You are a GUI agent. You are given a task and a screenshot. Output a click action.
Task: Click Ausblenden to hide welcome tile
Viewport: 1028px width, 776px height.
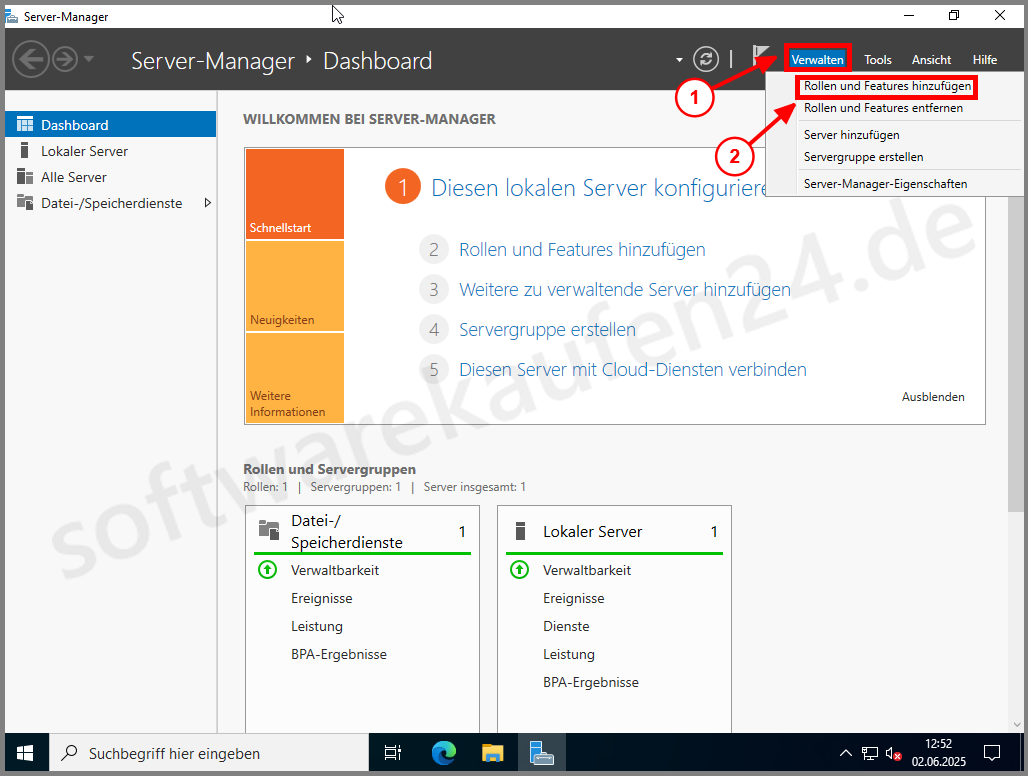tap(933, 397)
